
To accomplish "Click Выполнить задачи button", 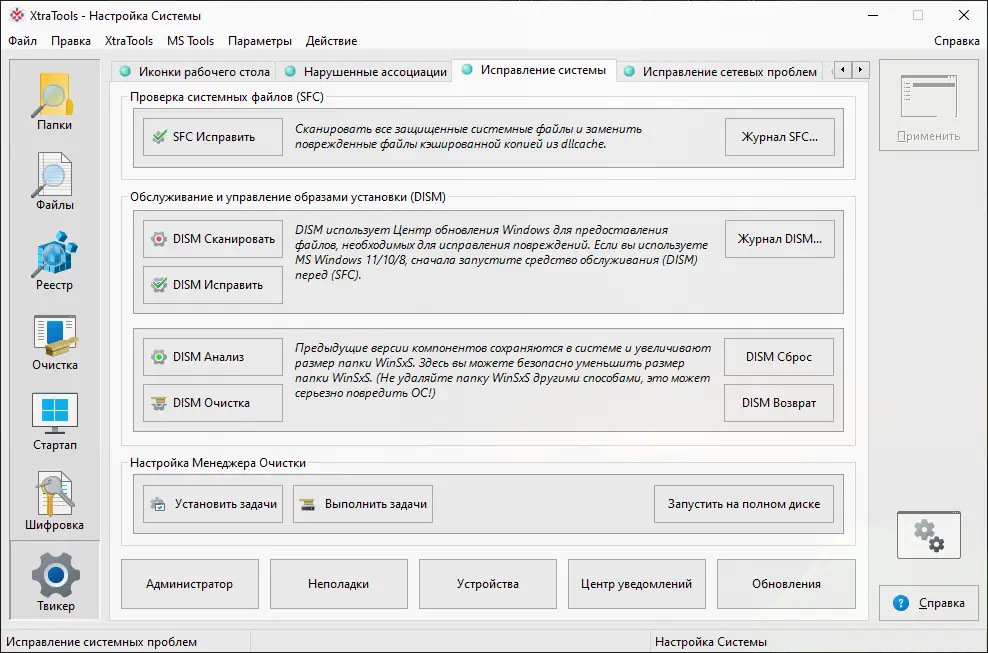I will 363,504.
